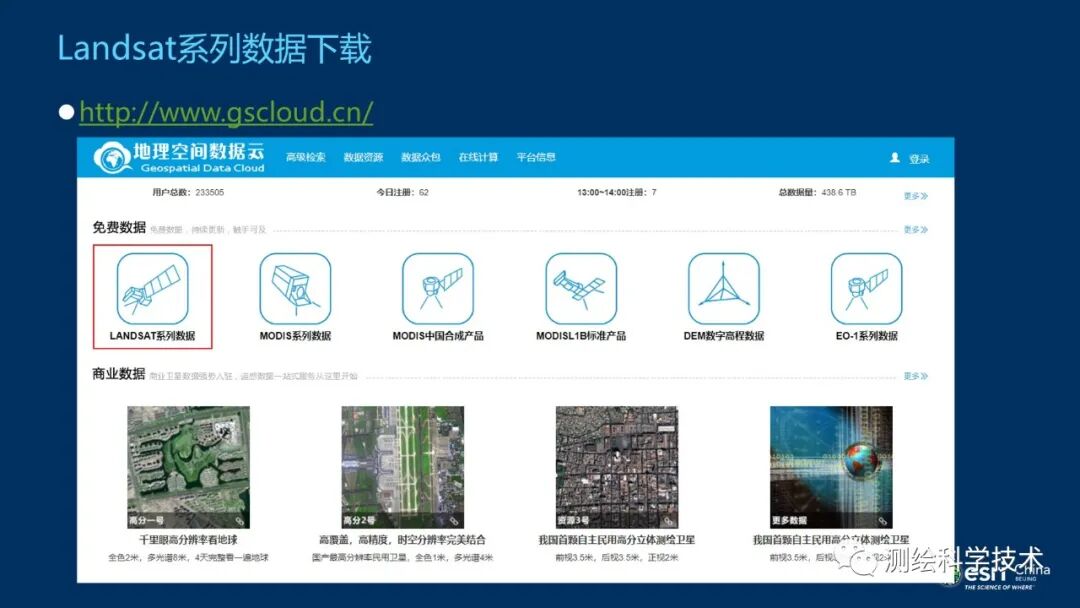
Task: Click the MODIS系列数据 text label
Action: tap(295, 336)
